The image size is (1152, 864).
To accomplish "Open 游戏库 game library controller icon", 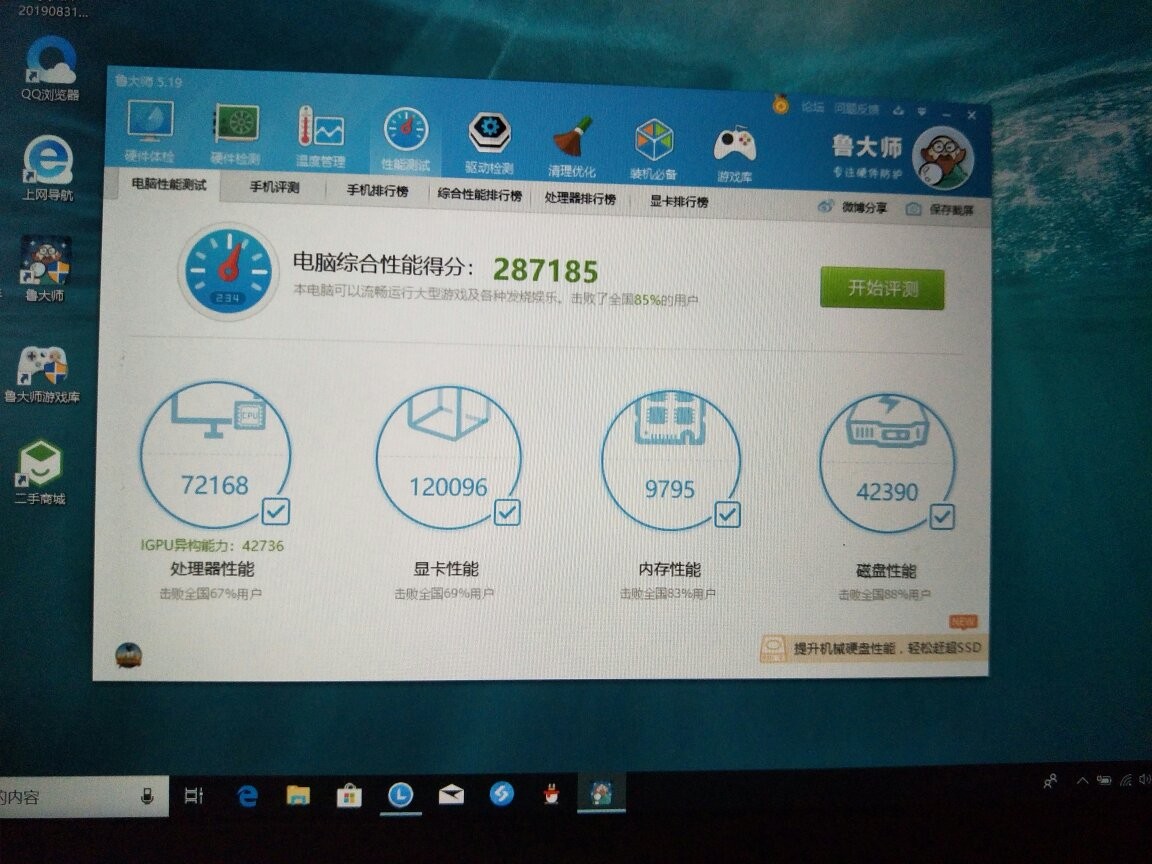I will 734,152.
